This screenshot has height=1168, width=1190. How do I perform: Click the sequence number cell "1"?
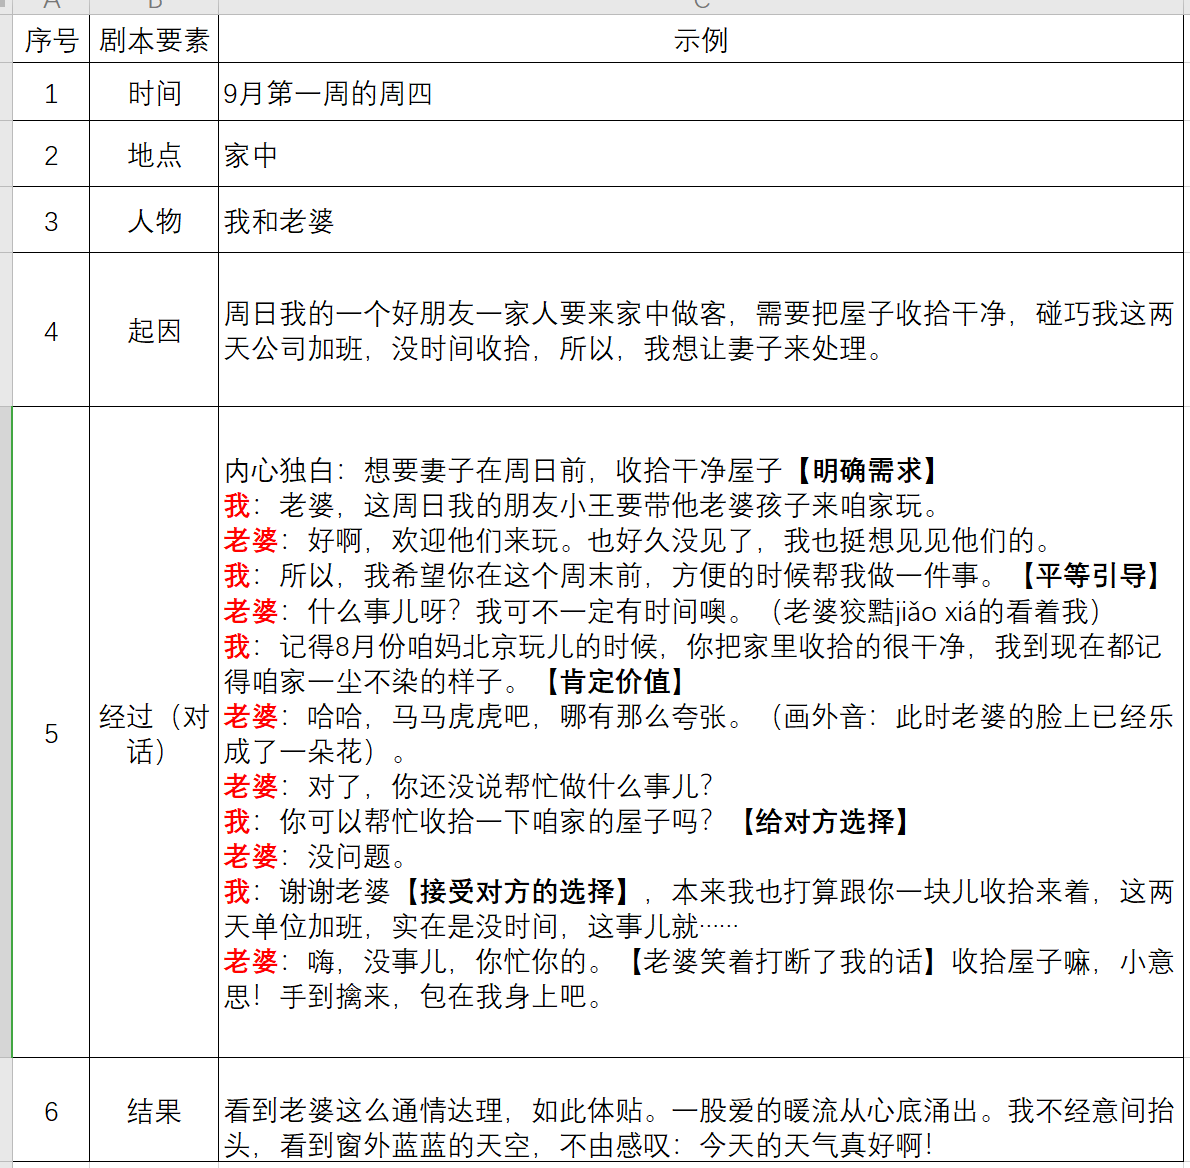tap(51, 92)
